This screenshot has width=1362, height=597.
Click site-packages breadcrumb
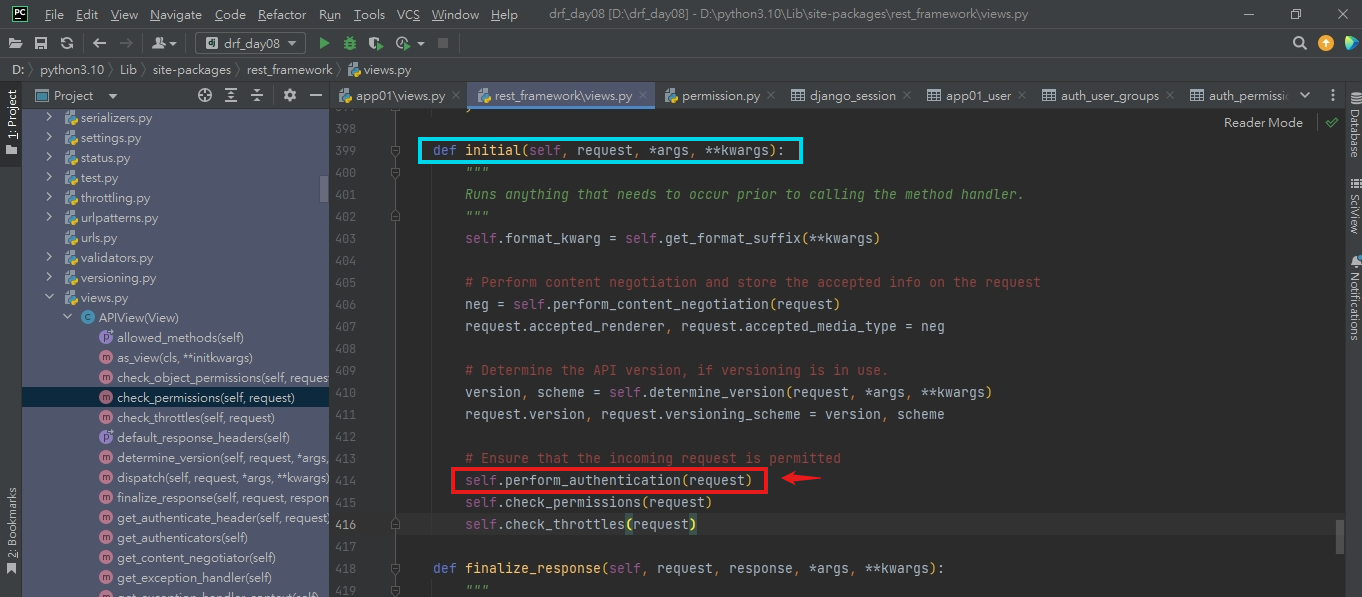point(191,69)
